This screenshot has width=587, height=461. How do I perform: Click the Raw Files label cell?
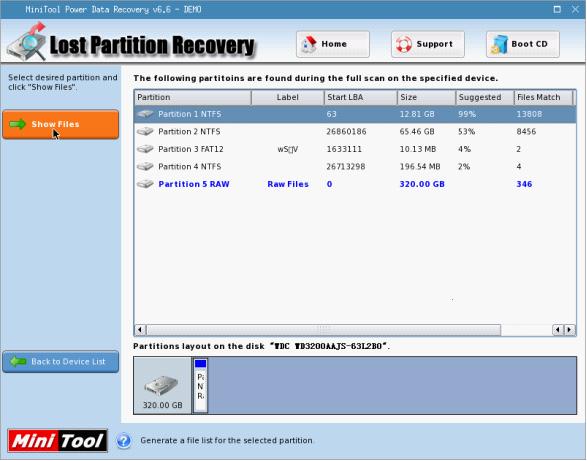pyautogui.click(x=288, y=184)
